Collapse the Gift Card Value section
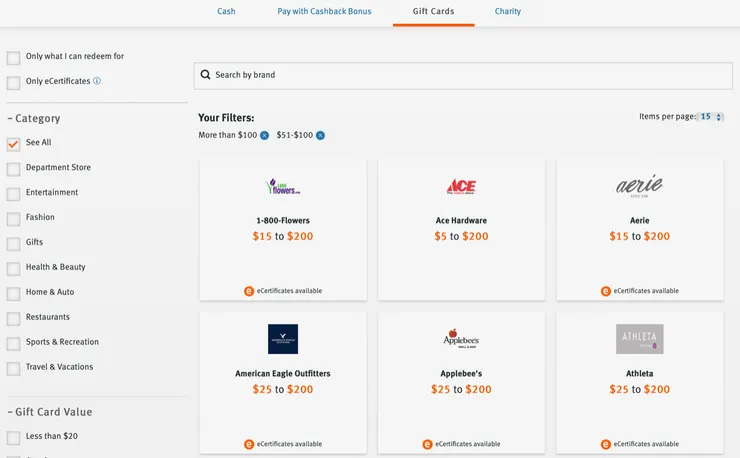 click(x=50, y=412)
